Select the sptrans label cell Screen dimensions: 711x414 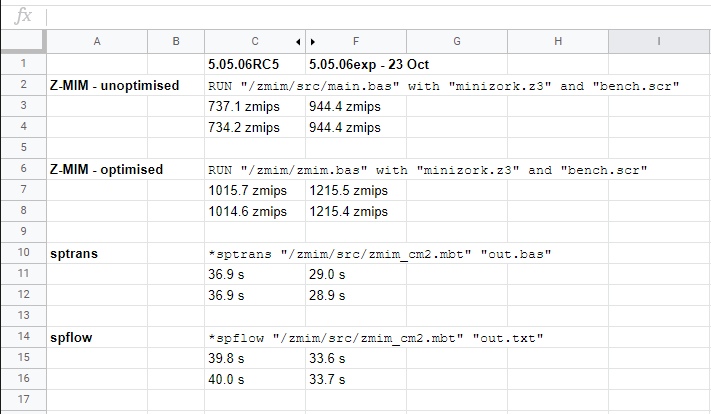[x=97, y=253]
